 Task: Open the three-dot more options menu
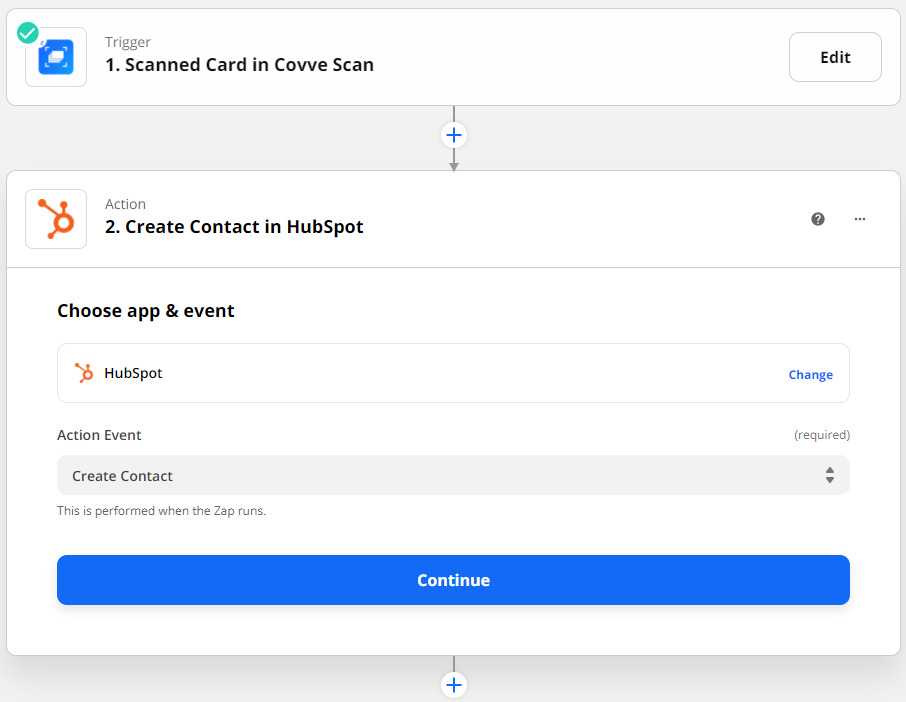[x=860, y=219]
